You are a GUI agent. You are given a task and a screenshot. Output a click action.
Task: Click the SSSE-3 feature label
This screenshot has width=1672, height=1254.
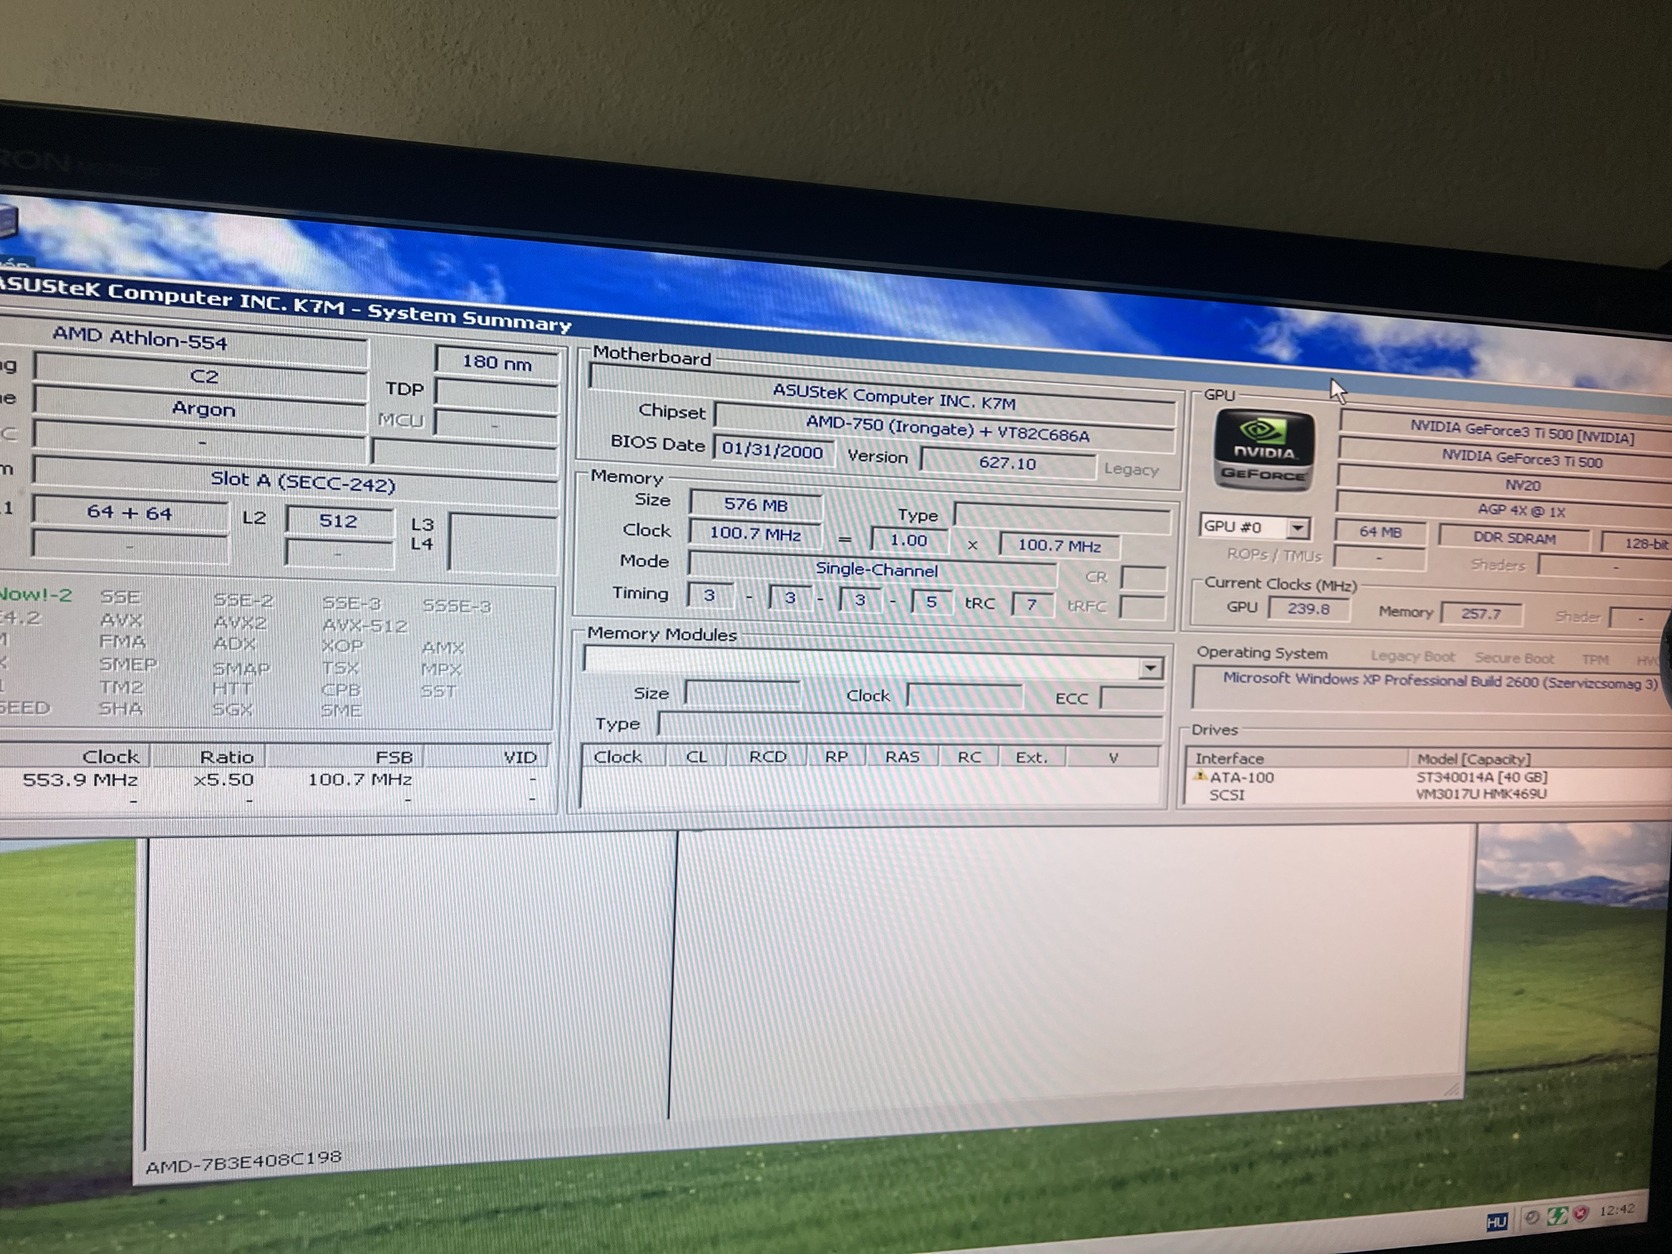click(x=456, y=606)
